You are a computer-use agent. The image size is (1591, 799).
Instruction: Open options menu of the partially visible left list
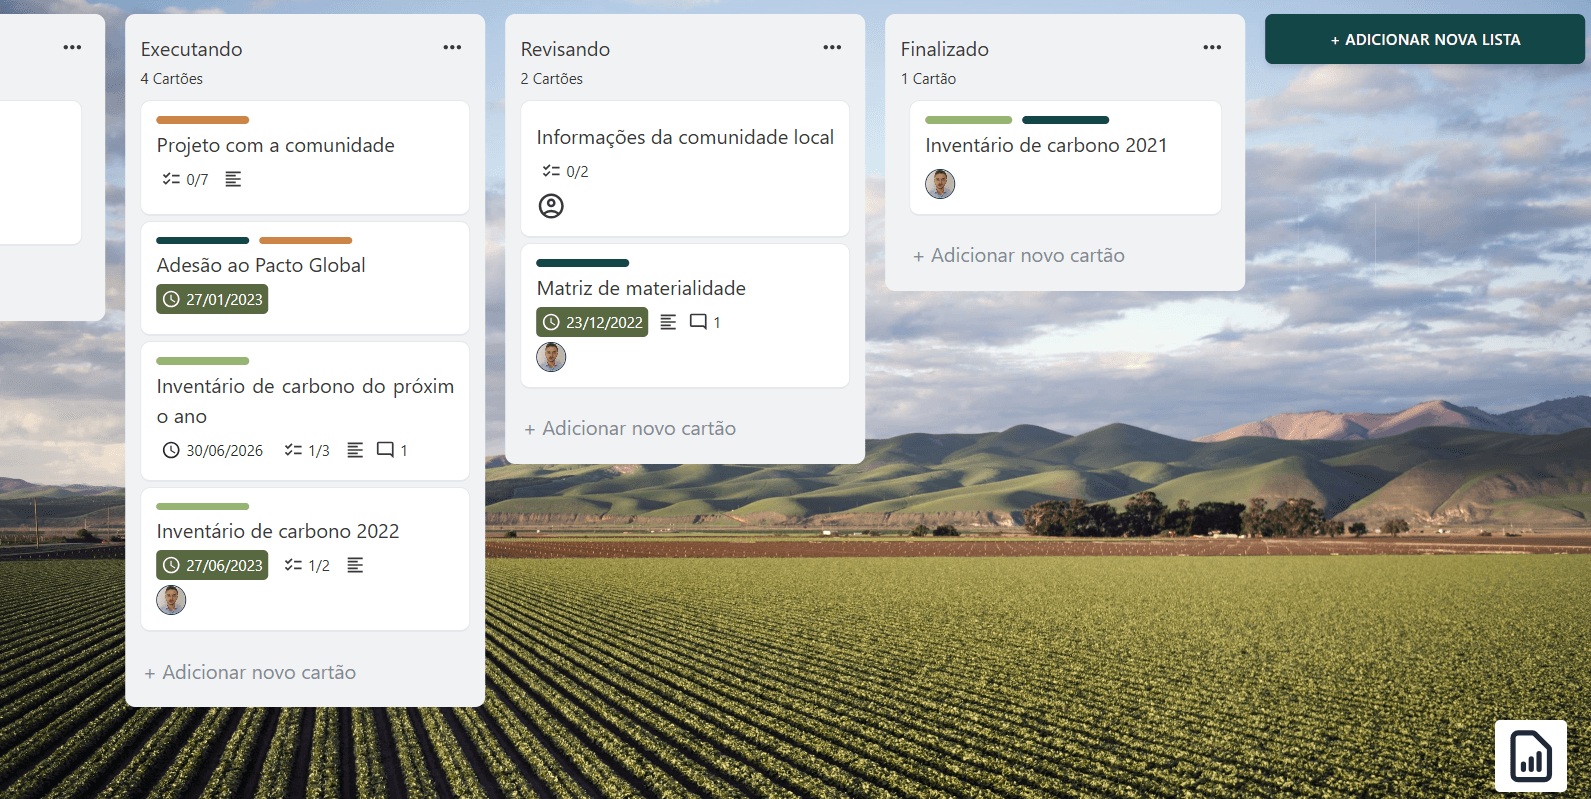[x=72, y=47]
